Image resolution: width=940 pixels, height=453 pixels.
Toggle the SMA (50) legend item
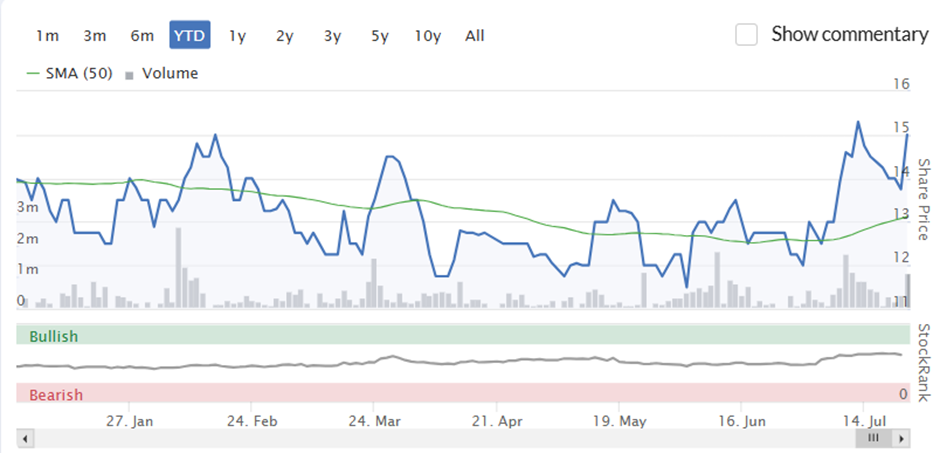click(x=70, y=74)
